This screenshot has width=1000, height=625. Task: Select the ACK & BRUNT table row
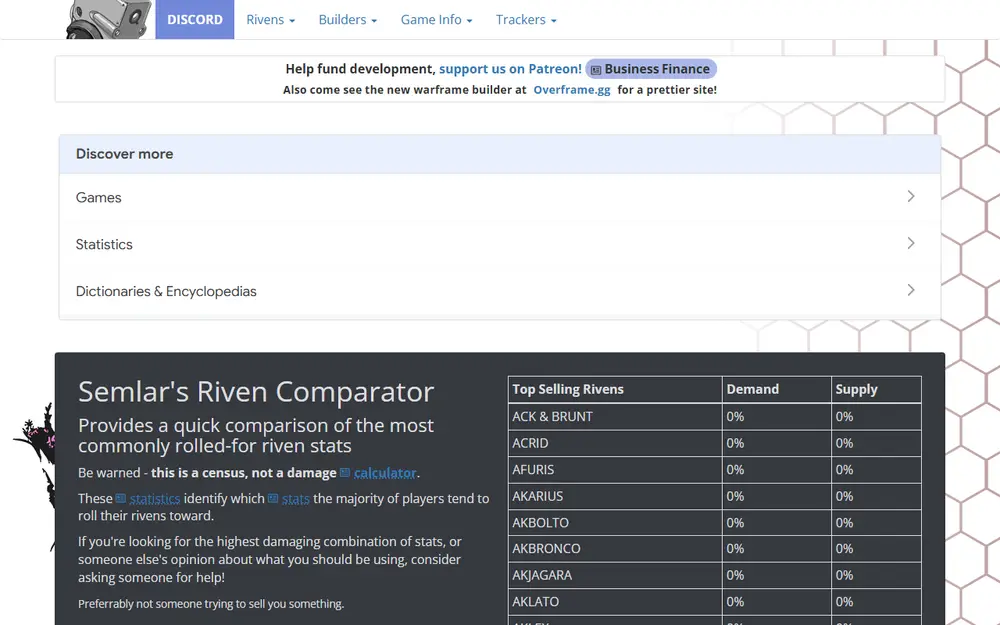click(714, 416)
